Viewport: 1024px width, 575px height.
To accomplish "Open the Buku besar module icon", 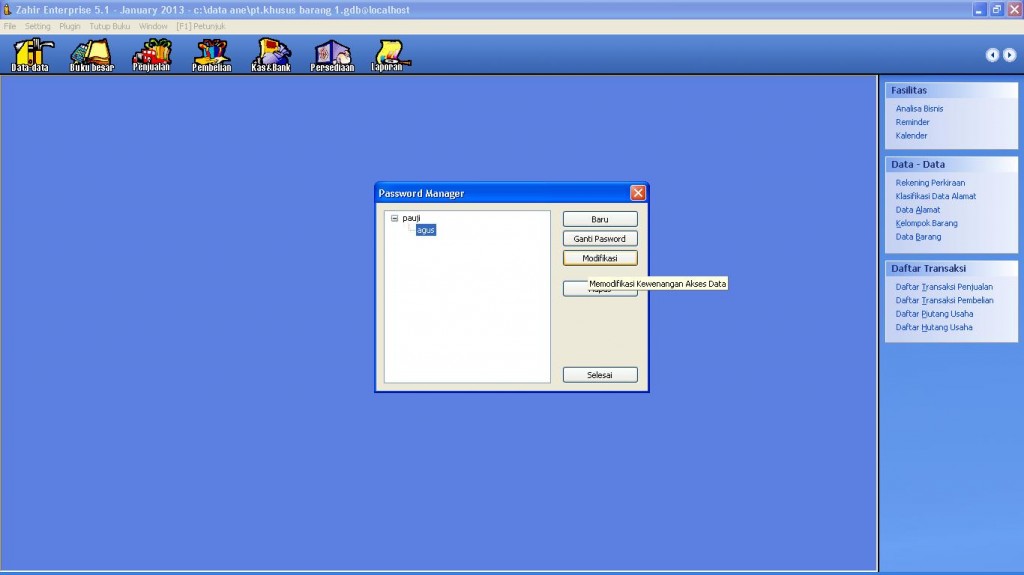I will pyautogui.click(x=91, y=55).
